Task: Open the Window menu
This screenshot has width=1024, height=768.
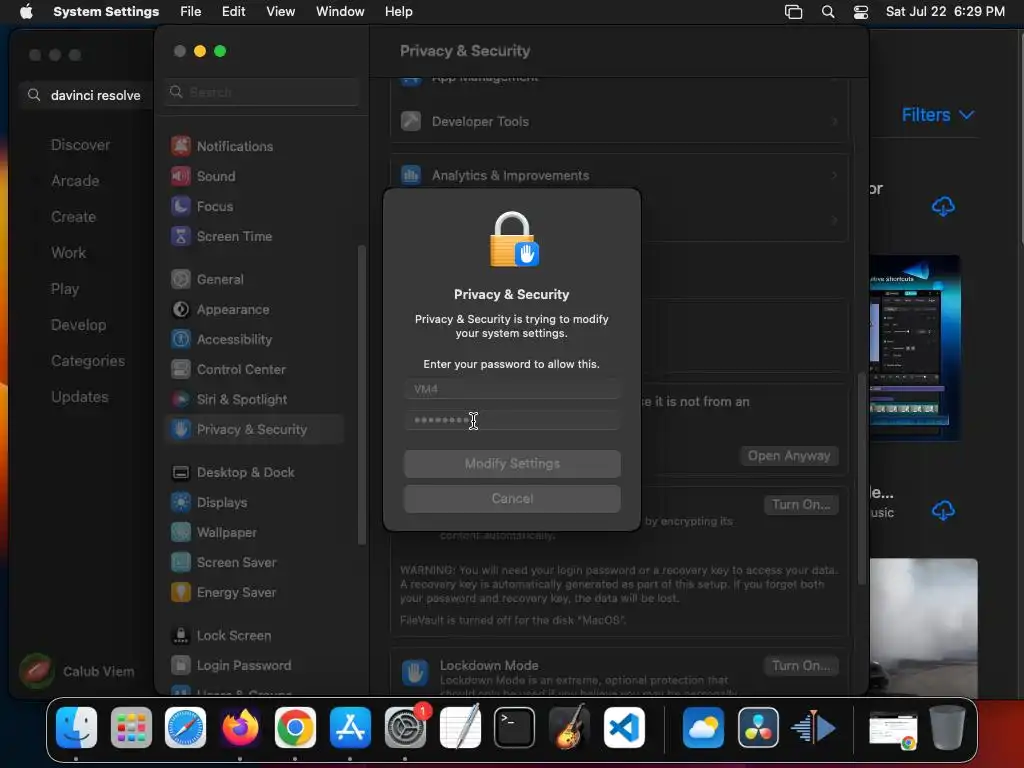Action: pyautogui.click(x=340, y=12)
